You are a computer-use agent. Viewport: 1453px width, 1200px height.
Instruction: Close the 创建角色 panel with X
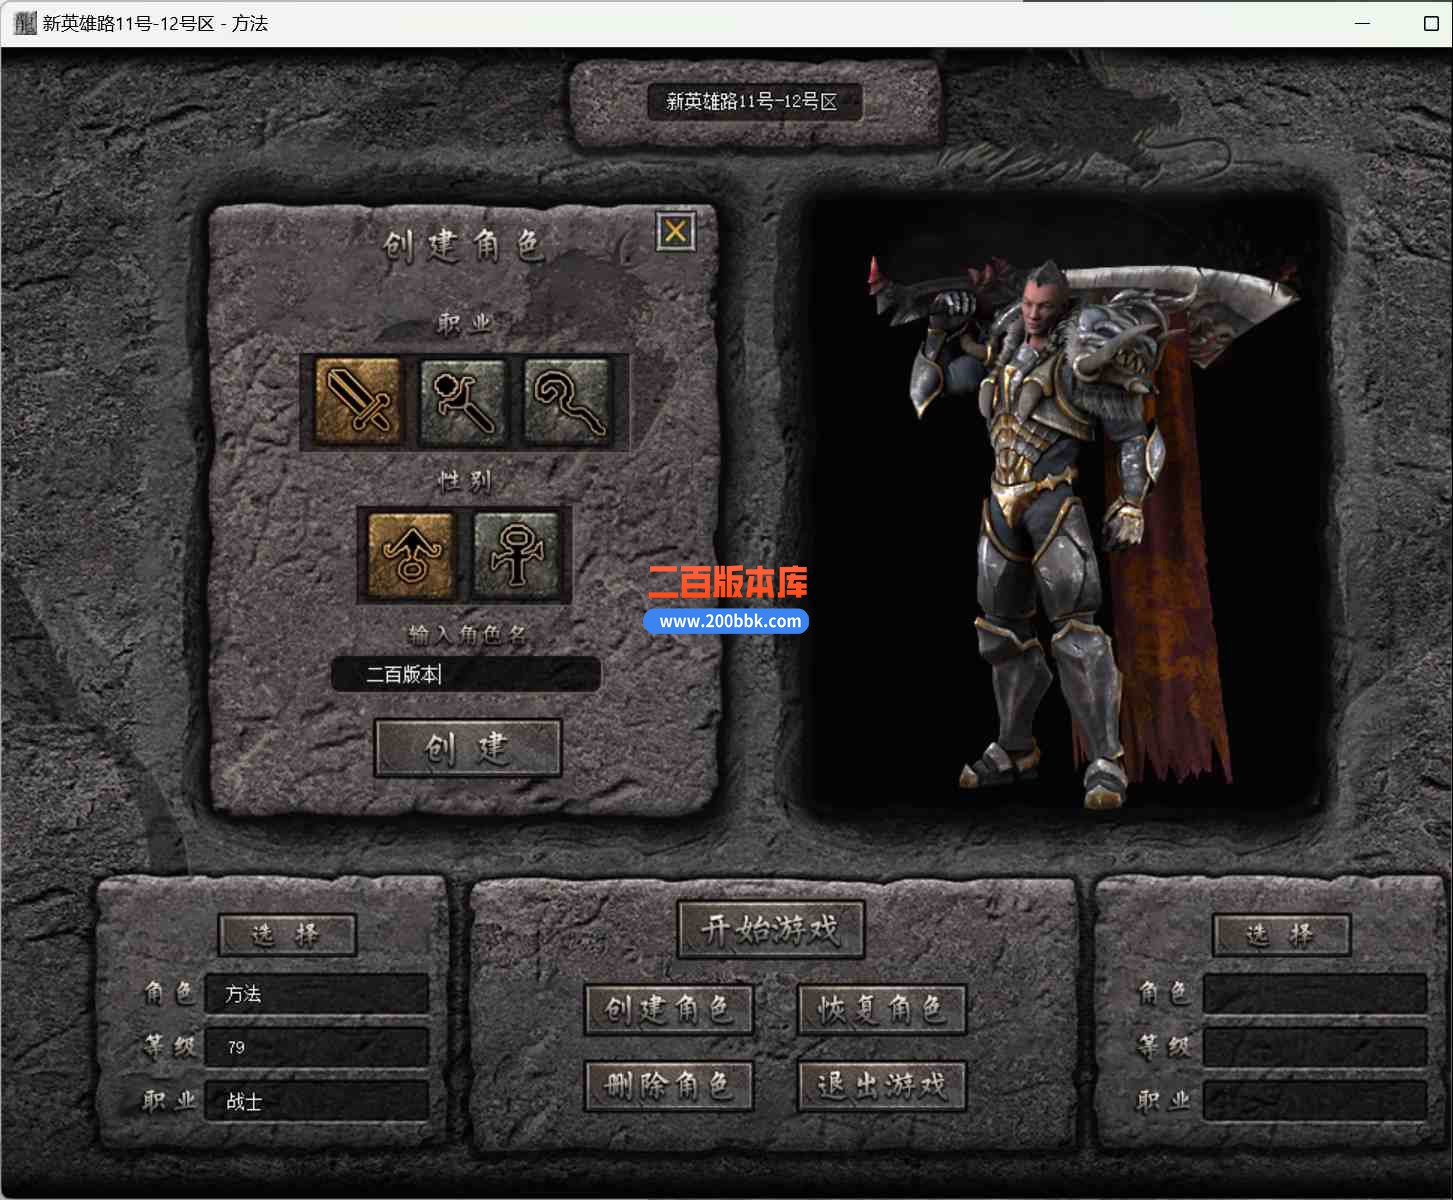click(676, 232)
